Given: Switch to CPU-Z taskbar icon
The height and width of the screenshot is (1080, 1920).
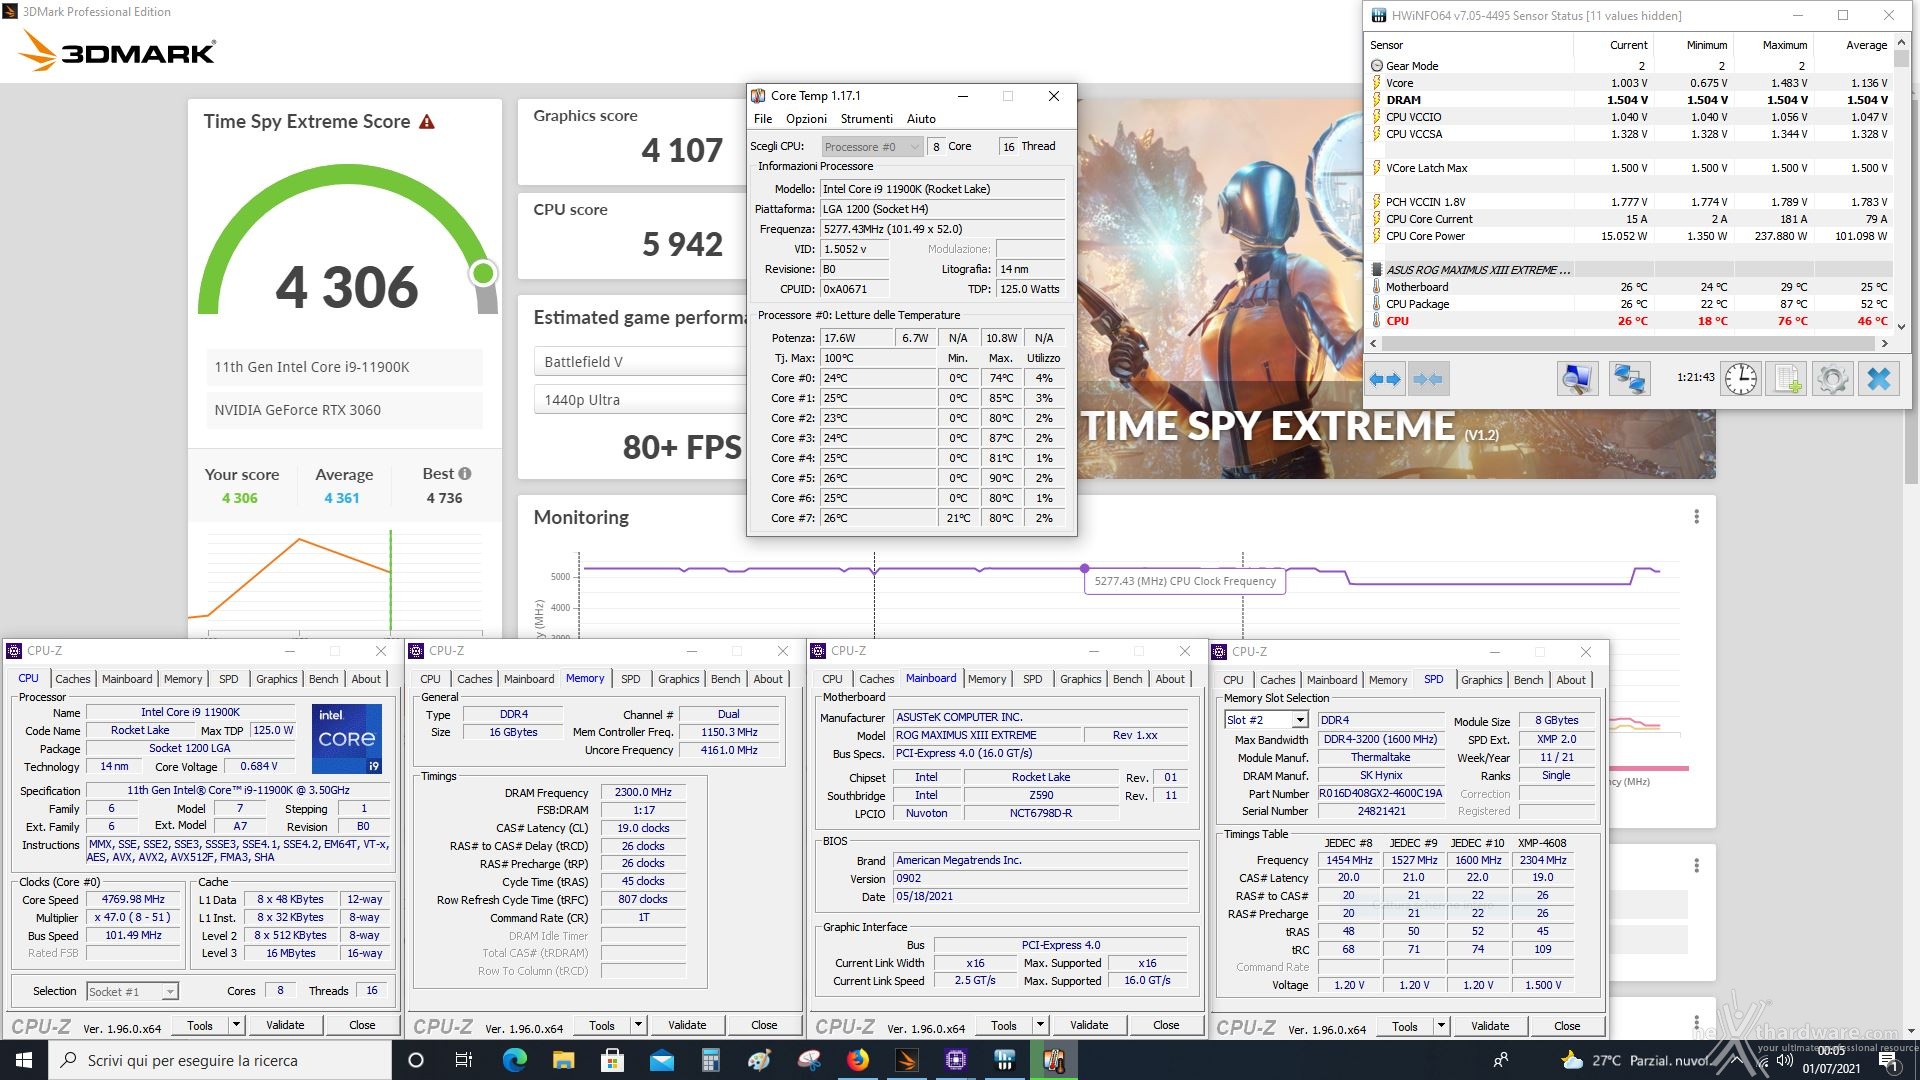Looking at the screenshot, I should tap(956, 1060).
